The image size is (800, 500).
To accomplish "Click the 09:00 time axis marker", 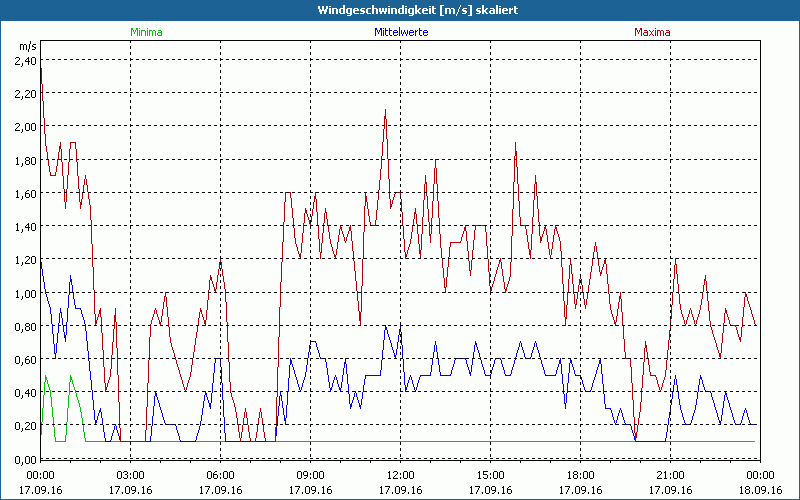I will pos(311,475).
